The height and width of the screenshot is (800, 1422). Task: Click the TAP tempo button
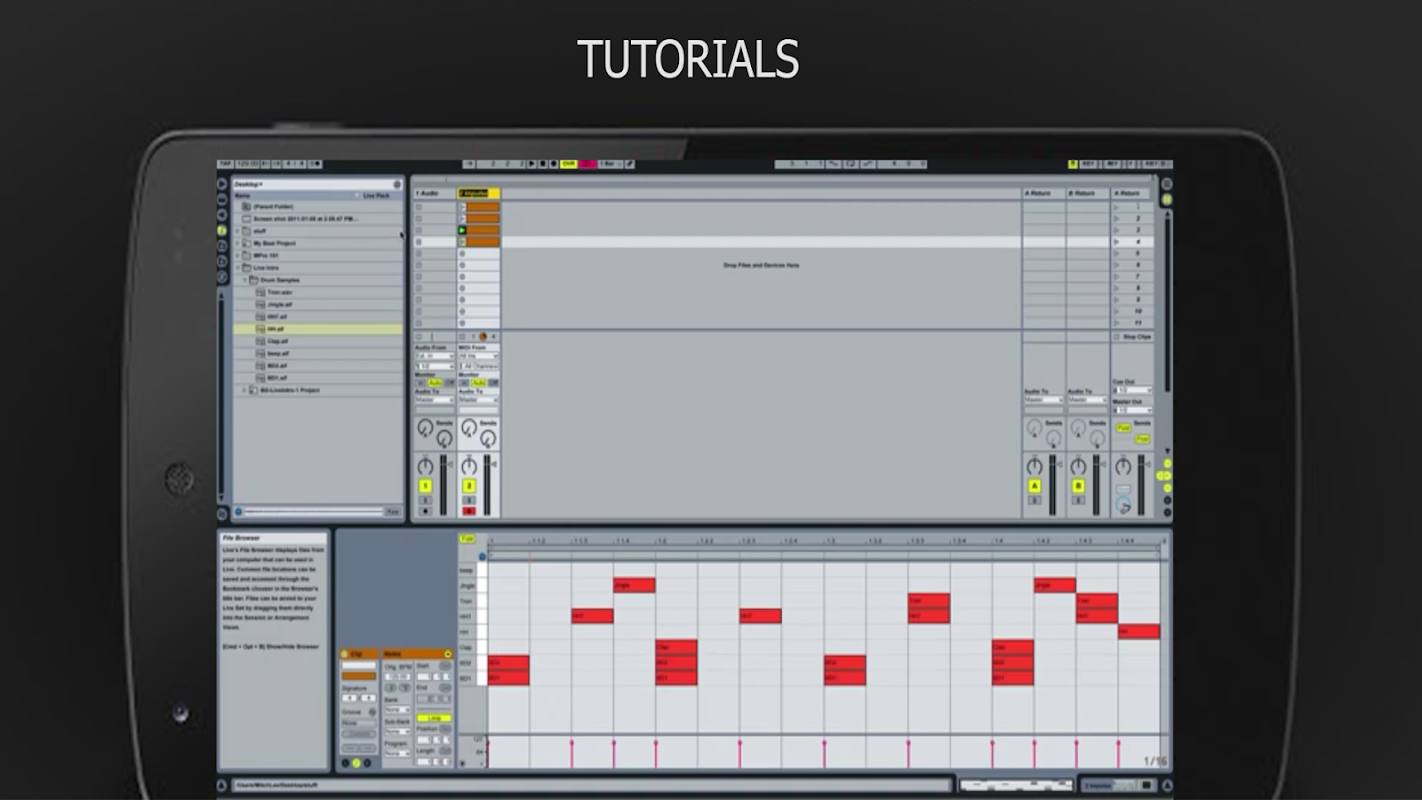tap(225, 164)
